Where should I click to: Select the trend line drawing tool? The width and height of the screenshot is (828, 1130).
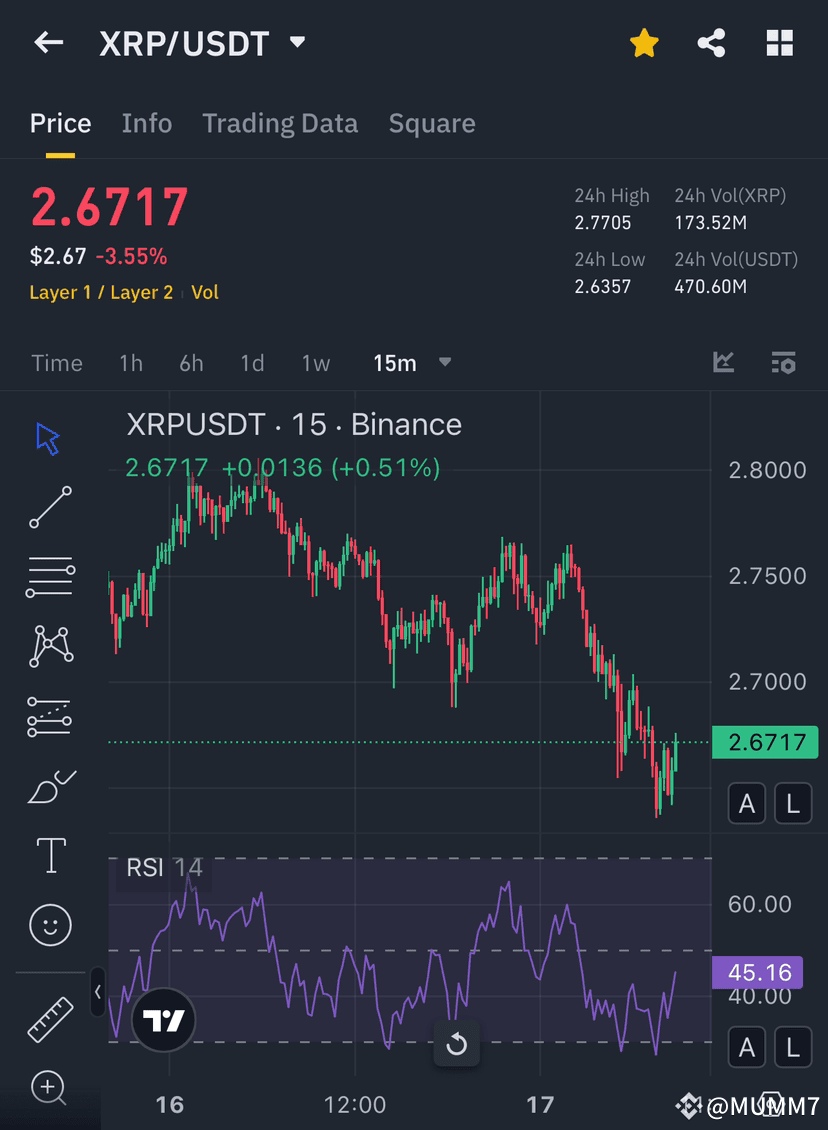click(x=50, y=507)
